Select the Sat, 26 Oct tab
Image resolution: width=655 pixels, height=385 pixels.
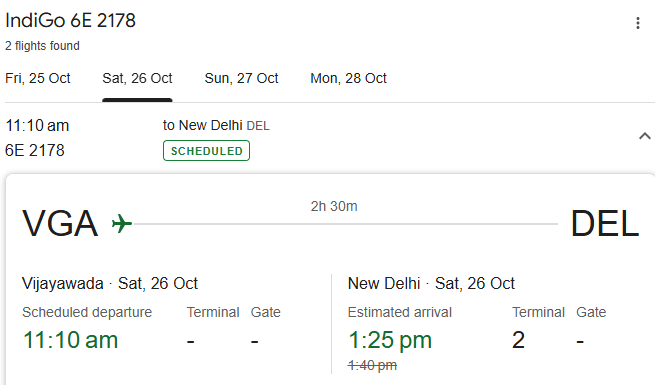[137, 78]
